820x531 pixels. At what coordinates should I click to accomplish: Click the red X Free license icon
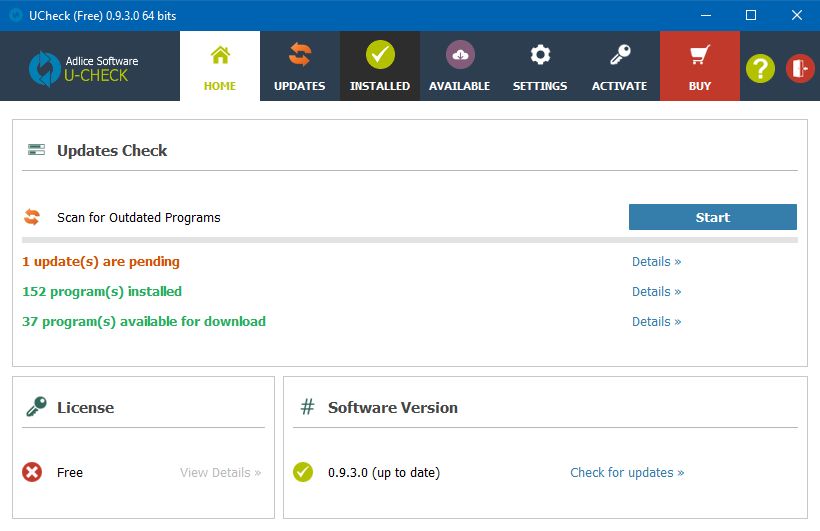(32, 472)
